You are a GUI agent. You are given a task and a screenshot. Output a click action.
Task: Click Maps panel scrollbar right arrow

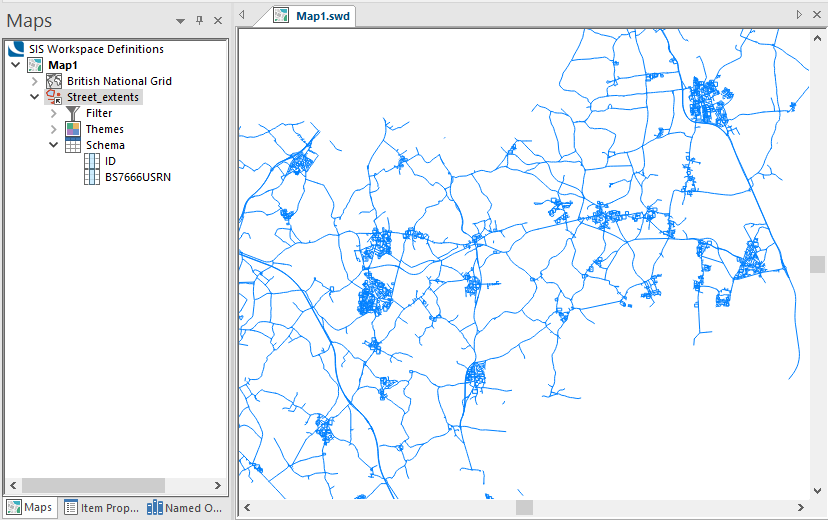(x=218, y=485)
